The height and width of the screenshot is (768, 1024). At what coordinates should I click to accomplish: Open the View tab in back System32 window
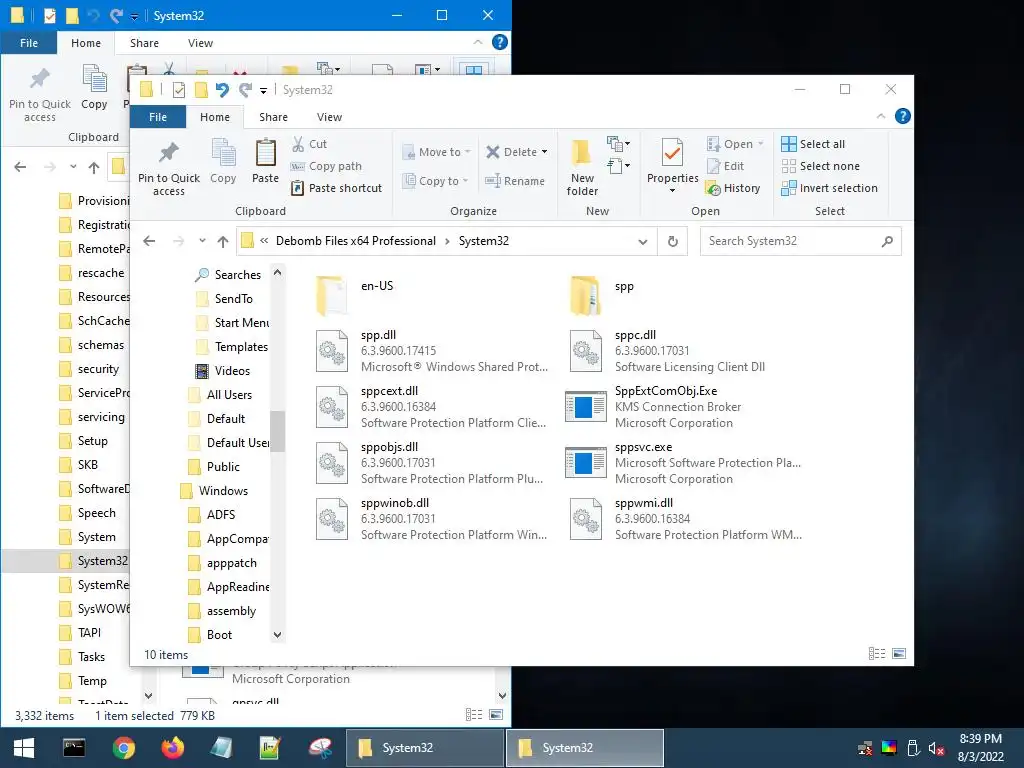pyautogui.click(x=200, y=43)
